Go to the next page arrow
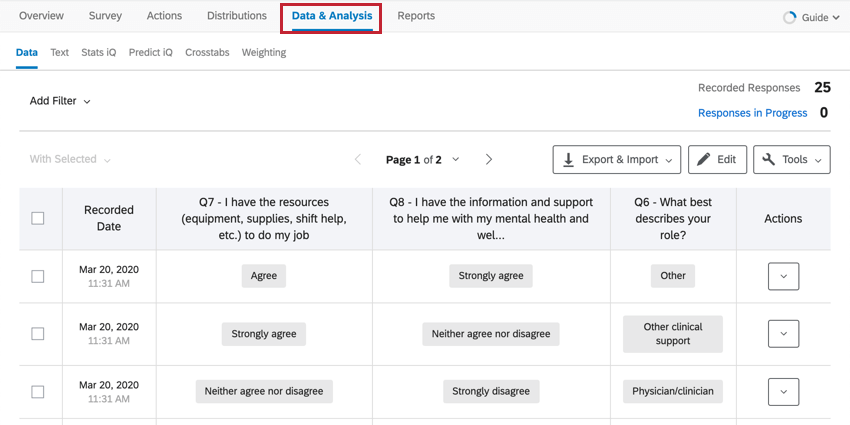Viewport: 850px width, 425px height. tap(489, 159)
